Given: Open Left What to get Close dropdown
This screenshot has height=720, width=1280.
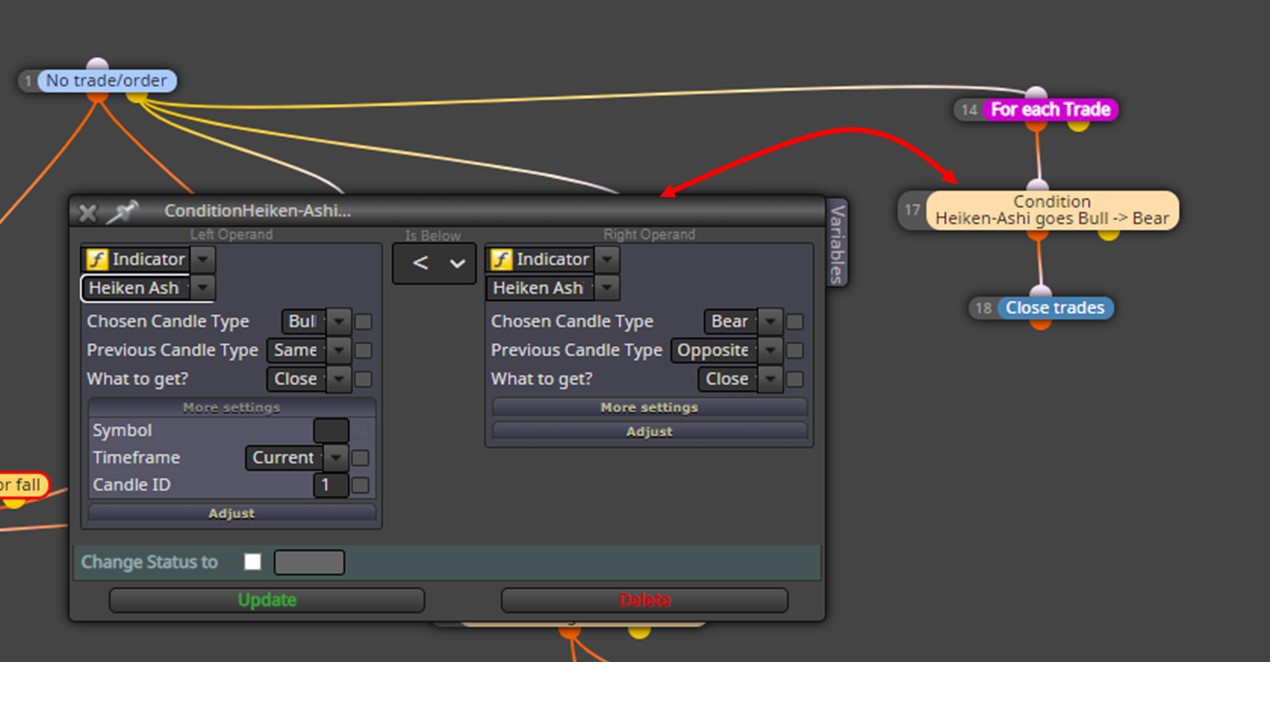Looking at the screenshot, I should (339, 379).
